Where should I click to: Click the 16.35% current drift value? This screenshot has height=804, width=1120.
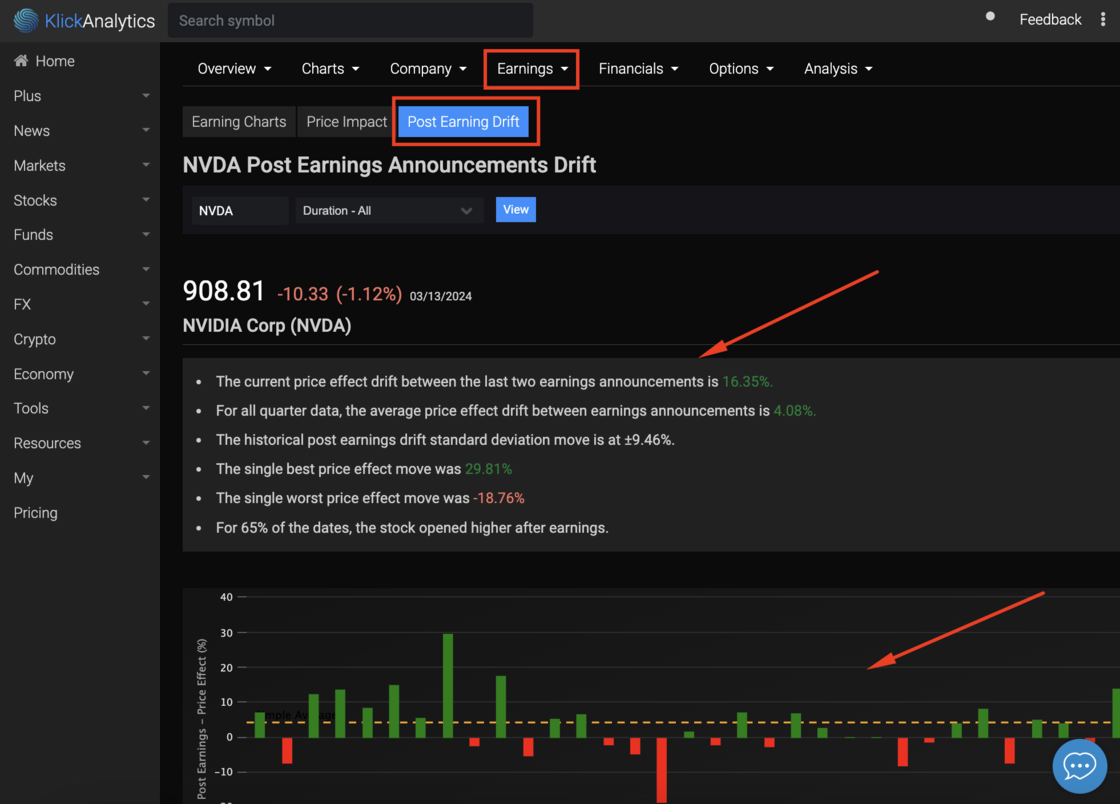(x=747, y=382)
